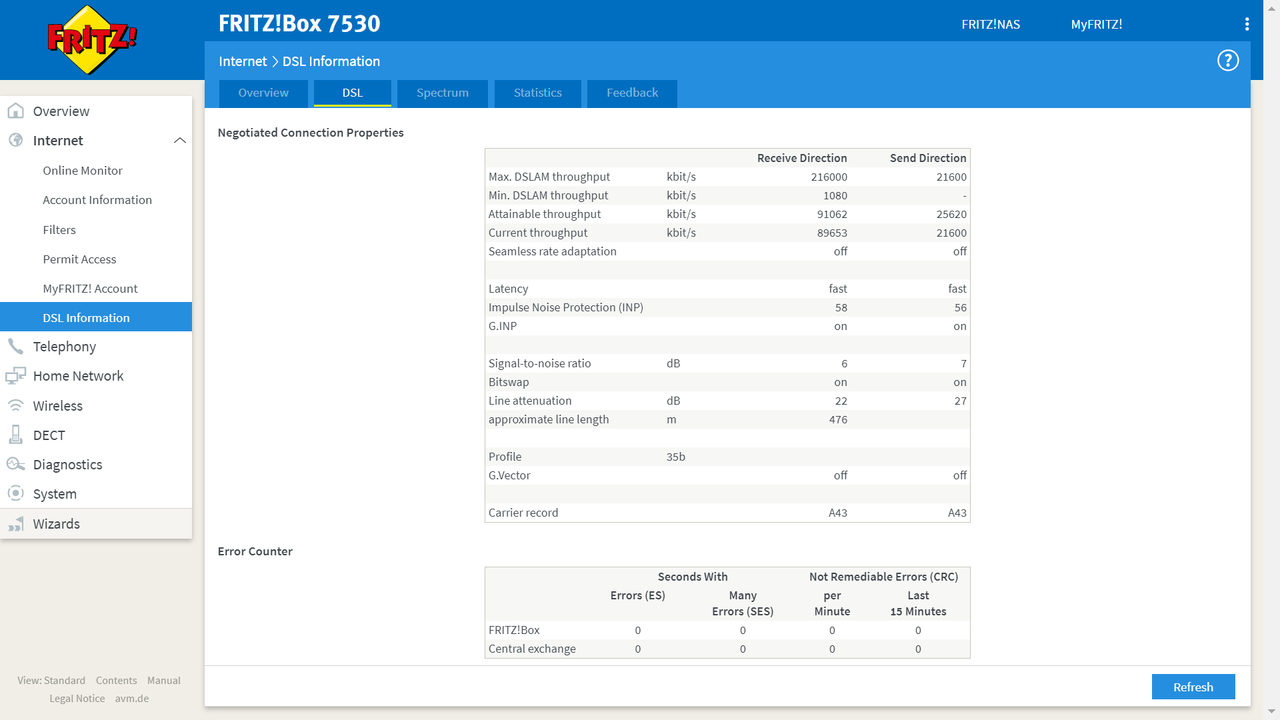
Task: Click Attainable throughput send value 25620
Action: [951, 214]
